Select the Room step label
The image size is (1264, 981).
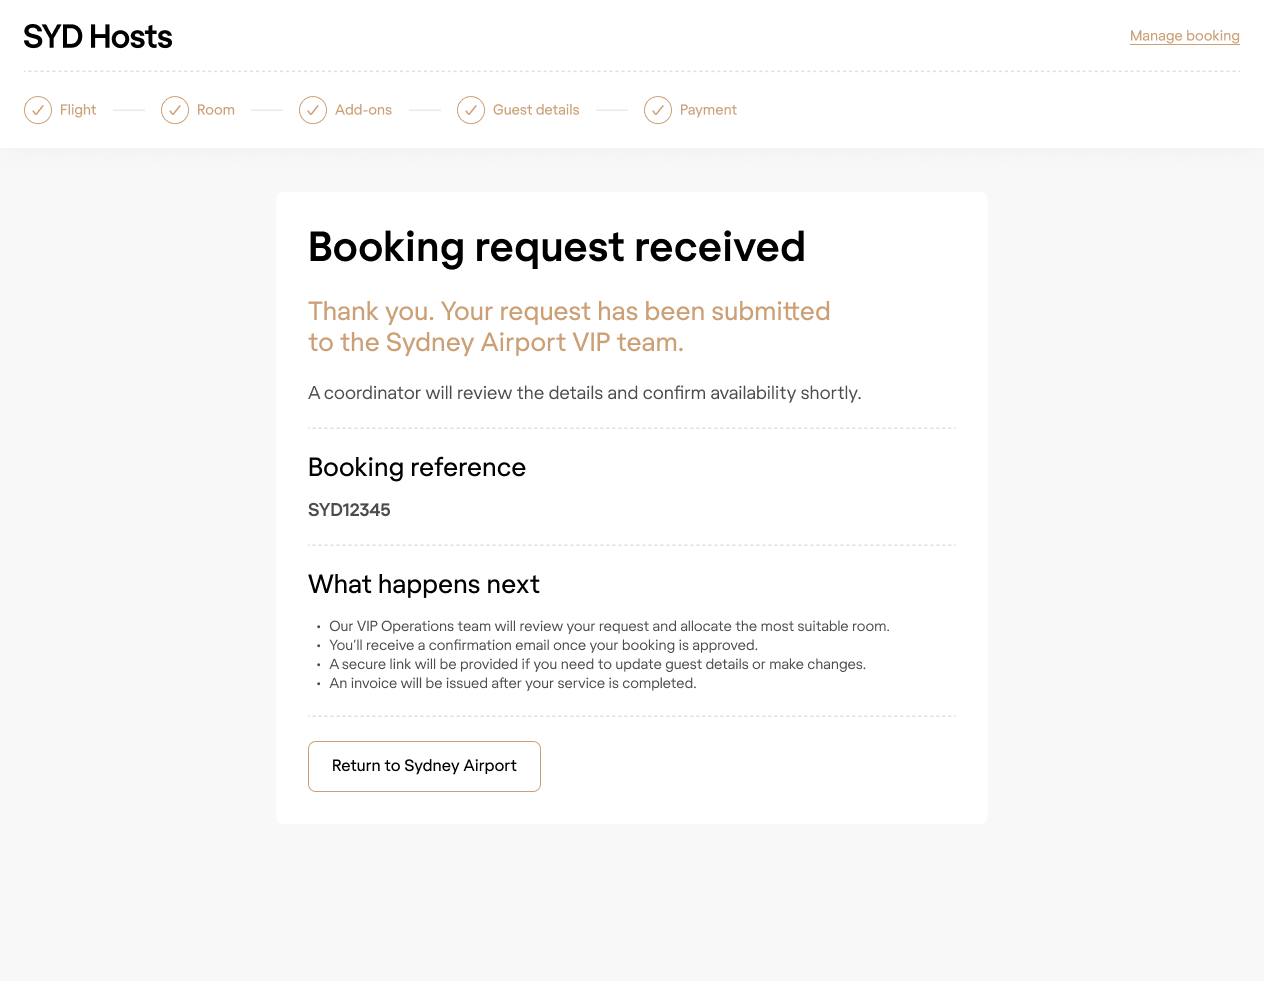point(216,110)
